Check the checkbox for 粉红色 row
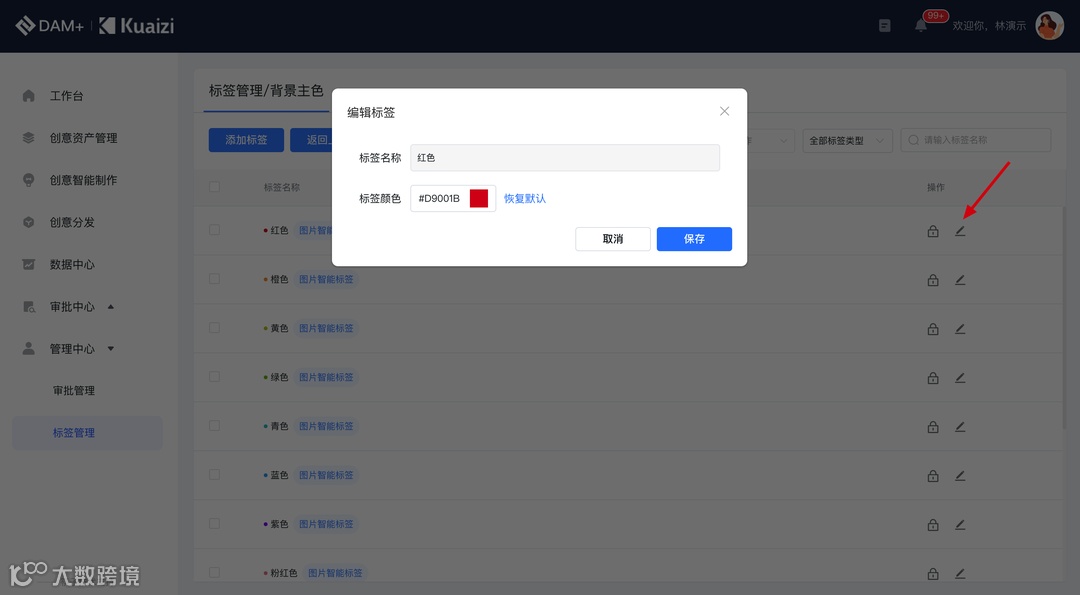 point(214,572)
